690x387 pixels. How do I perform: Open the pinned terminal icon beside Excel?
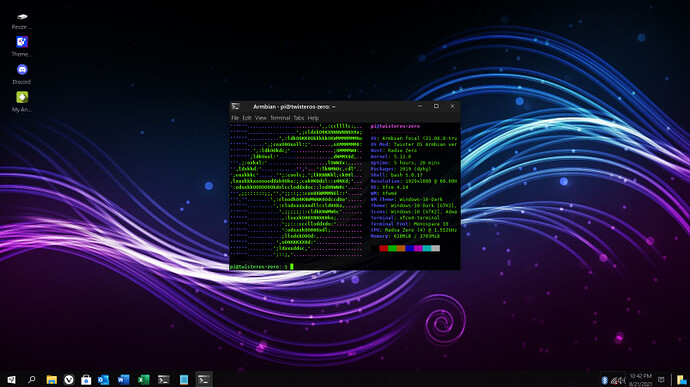(x=164, y=380)
